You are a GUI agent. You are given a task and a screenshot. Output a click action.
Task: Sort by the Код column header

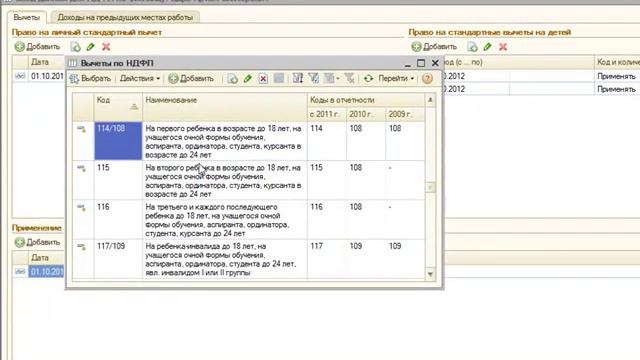(118, 107)
